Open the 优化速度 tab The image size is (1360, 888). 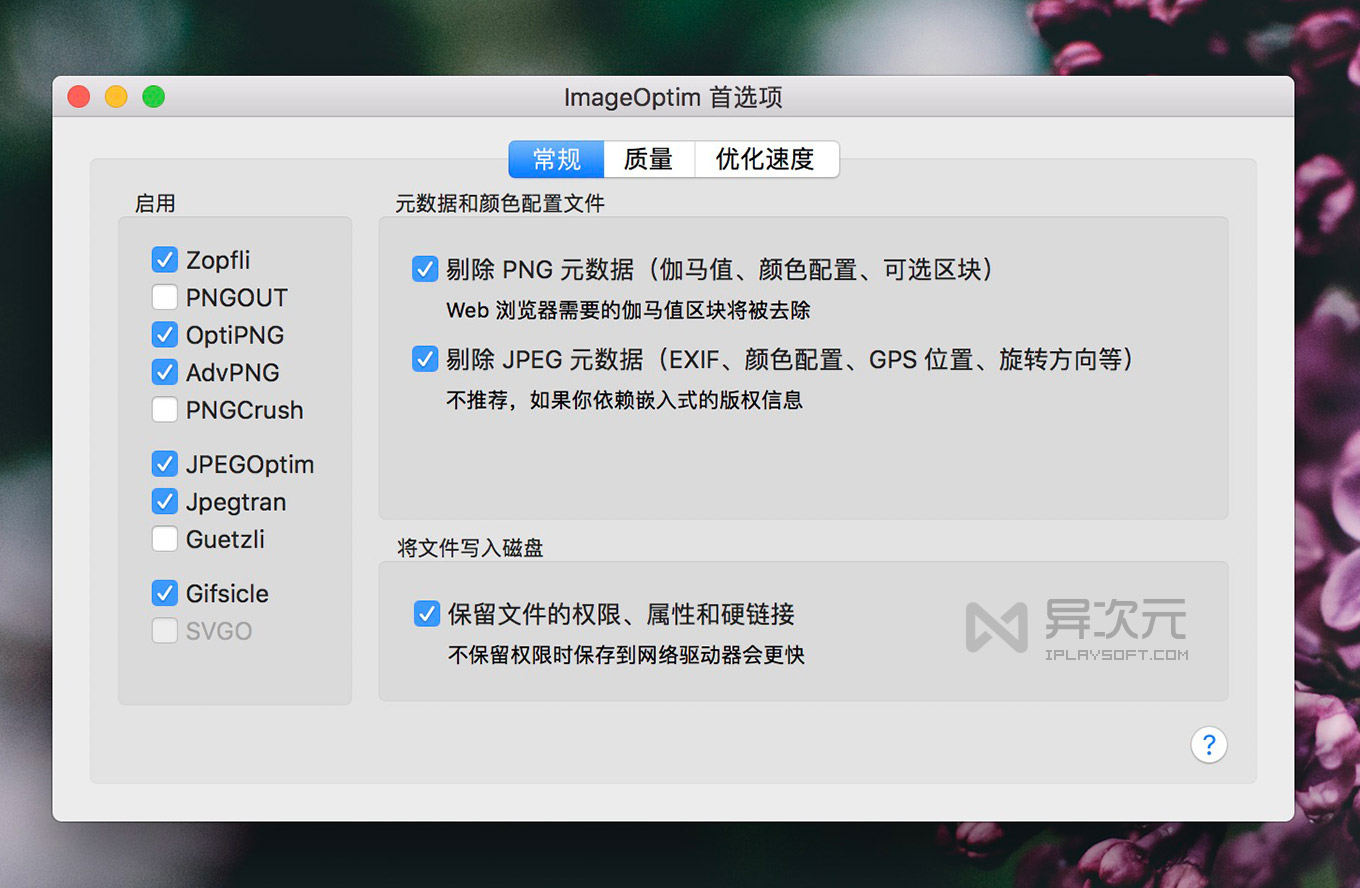[766, 159]
